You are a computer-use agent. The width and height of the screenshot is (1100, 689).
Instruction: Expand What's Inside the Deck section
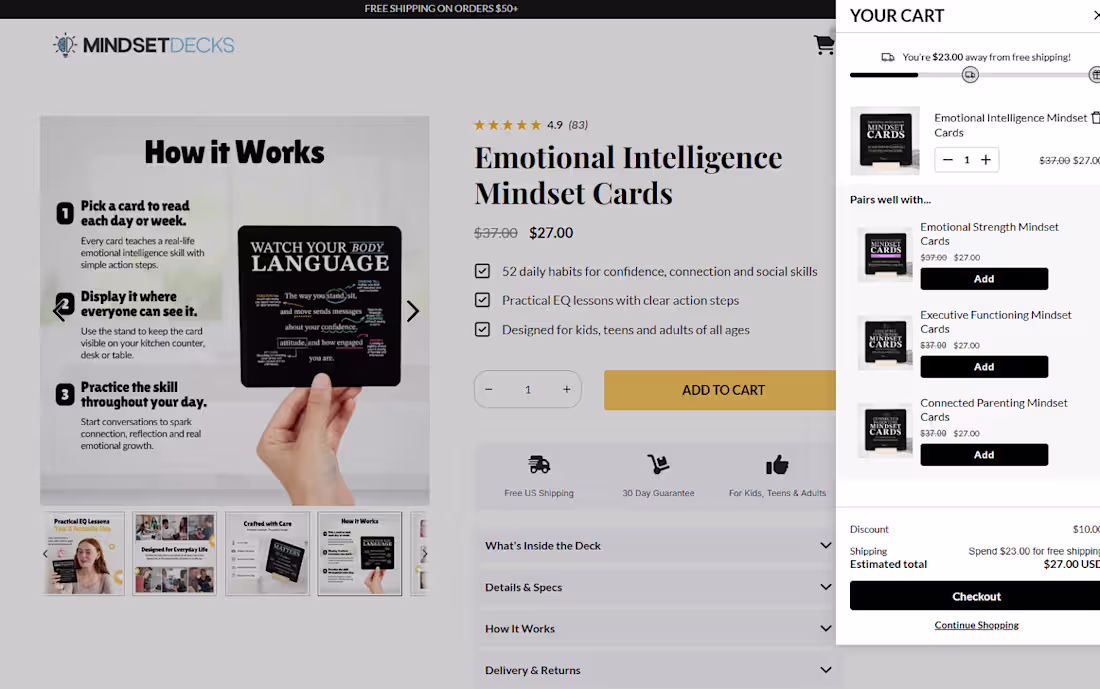pyautogui.click(x=657, y=546)
